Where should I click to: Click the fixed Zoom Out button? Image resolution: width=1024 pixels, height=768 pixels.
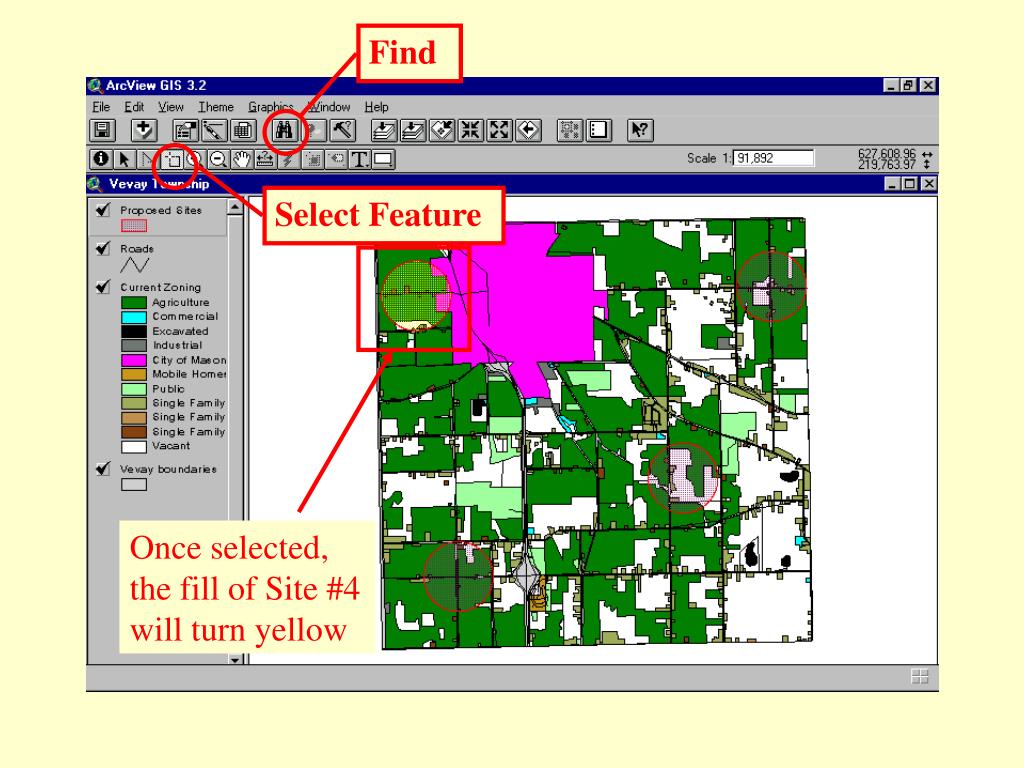click(499, 130)
